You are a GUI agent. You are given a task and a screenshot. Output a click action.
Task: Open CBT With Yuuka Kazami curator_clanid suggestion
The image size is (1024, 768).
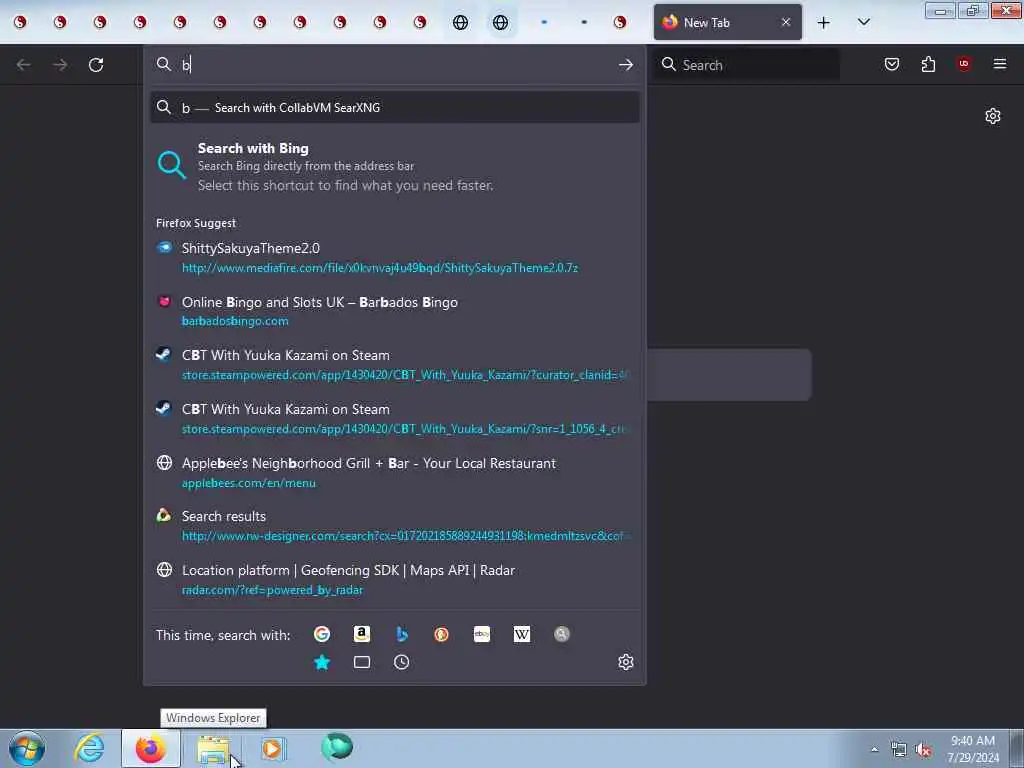(394, 364)
